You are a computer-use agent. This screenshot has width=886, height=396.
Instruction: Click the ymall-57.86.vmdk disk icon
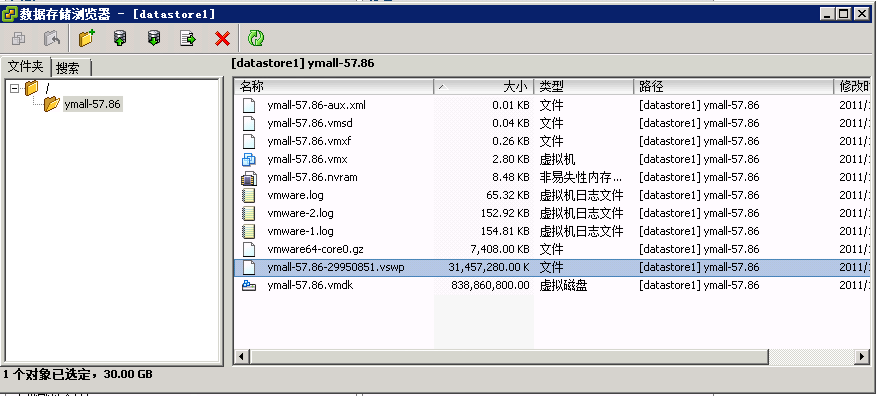(249, 286)
